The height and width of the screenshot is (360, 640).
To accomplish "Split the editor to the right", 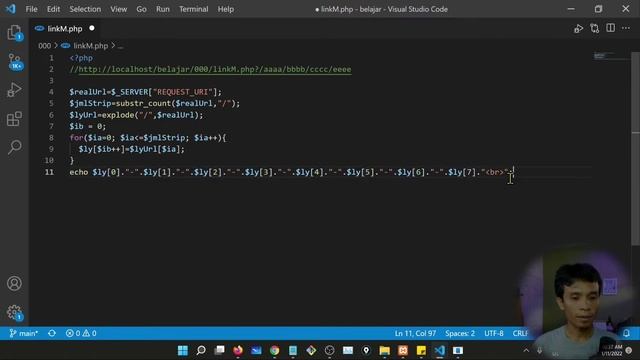I will pyautogui.click(x=611, y=28).
